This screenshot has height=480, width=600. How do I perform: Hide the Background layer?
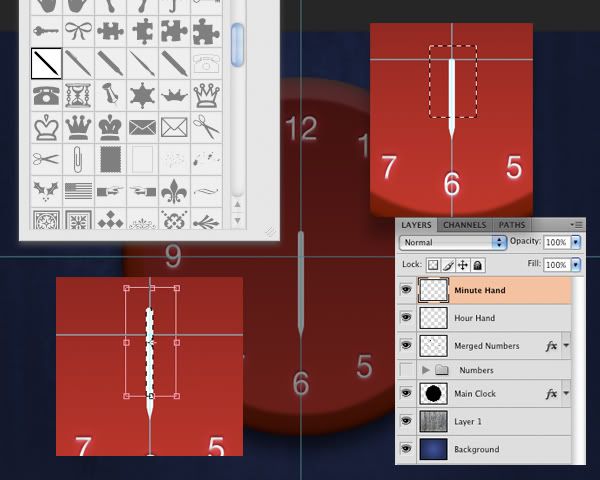click(406, 449)
